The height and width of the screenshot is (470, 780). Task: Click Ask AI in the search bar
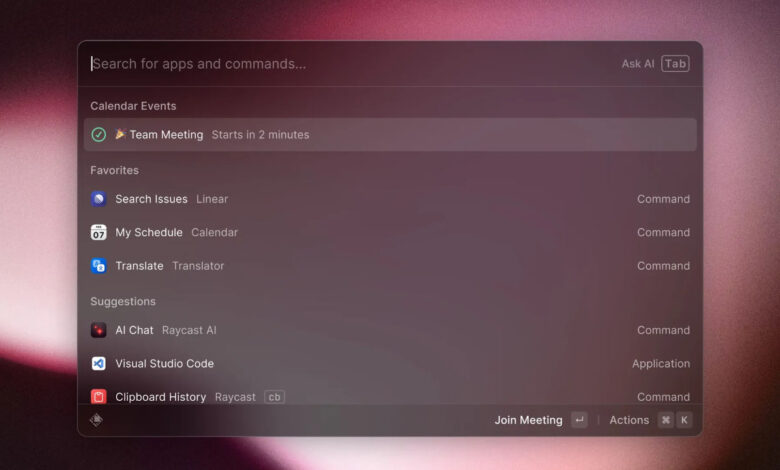pyautogui.click(x=638, y=64)
